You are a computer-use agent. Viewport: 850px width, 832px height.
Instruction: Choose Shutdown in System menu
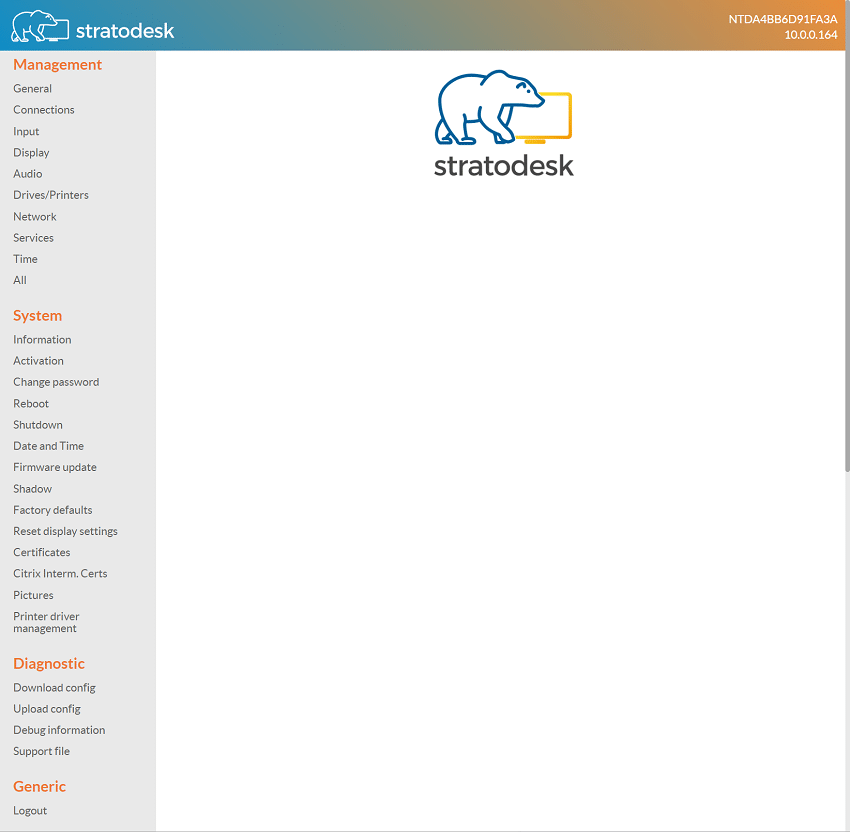38,424
